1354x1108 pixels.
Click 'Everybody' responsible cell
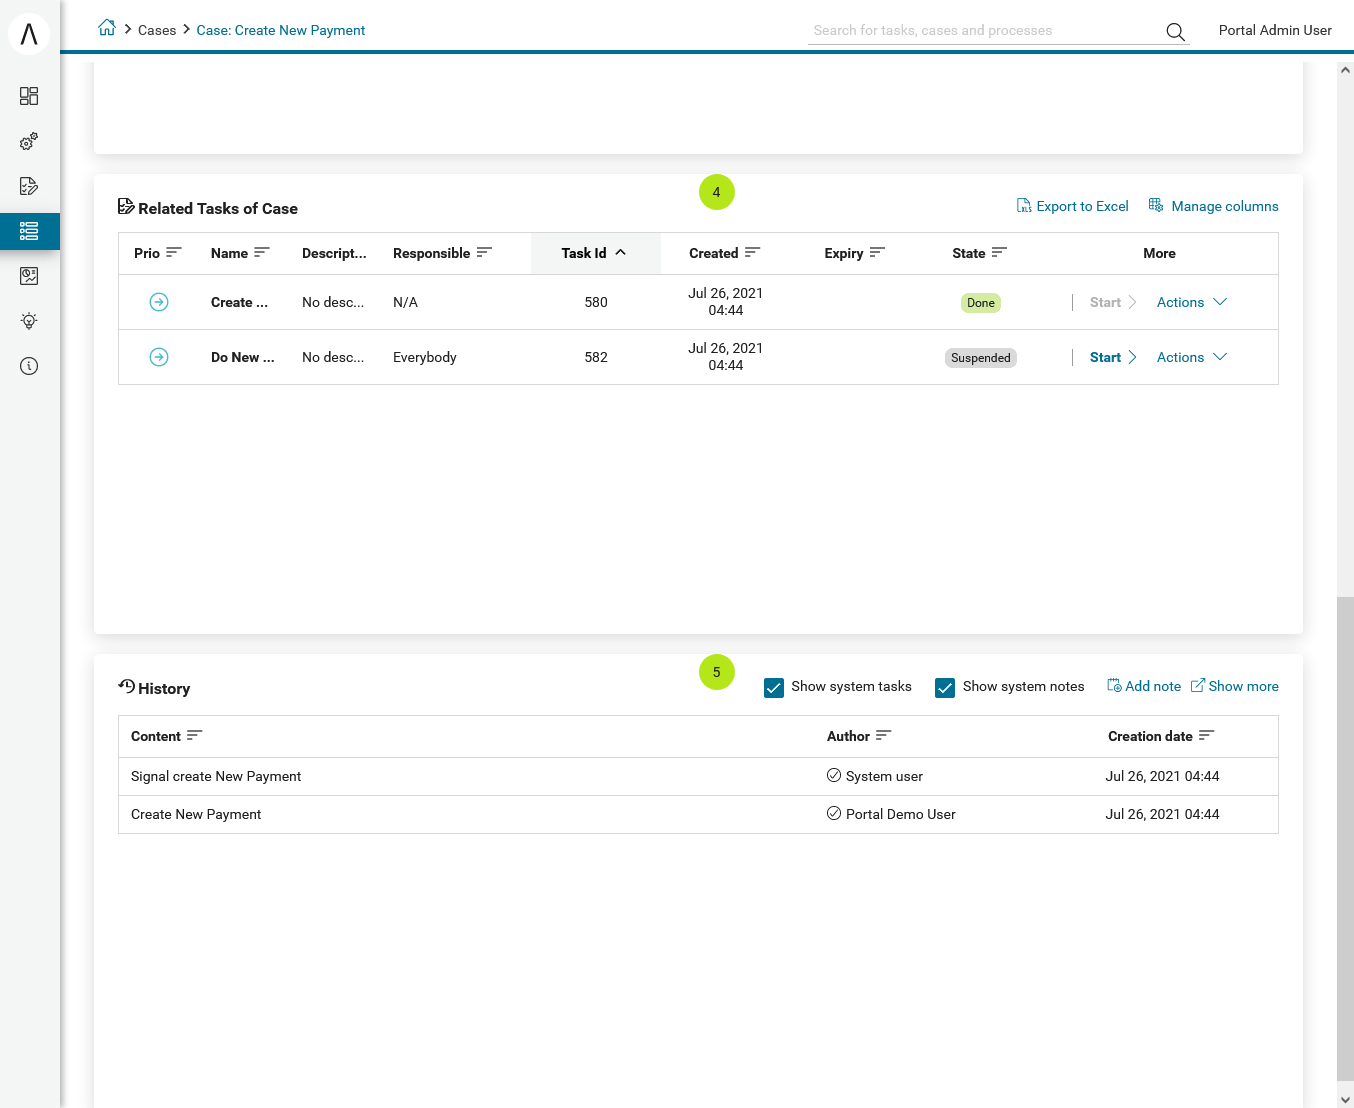(424, 357)
